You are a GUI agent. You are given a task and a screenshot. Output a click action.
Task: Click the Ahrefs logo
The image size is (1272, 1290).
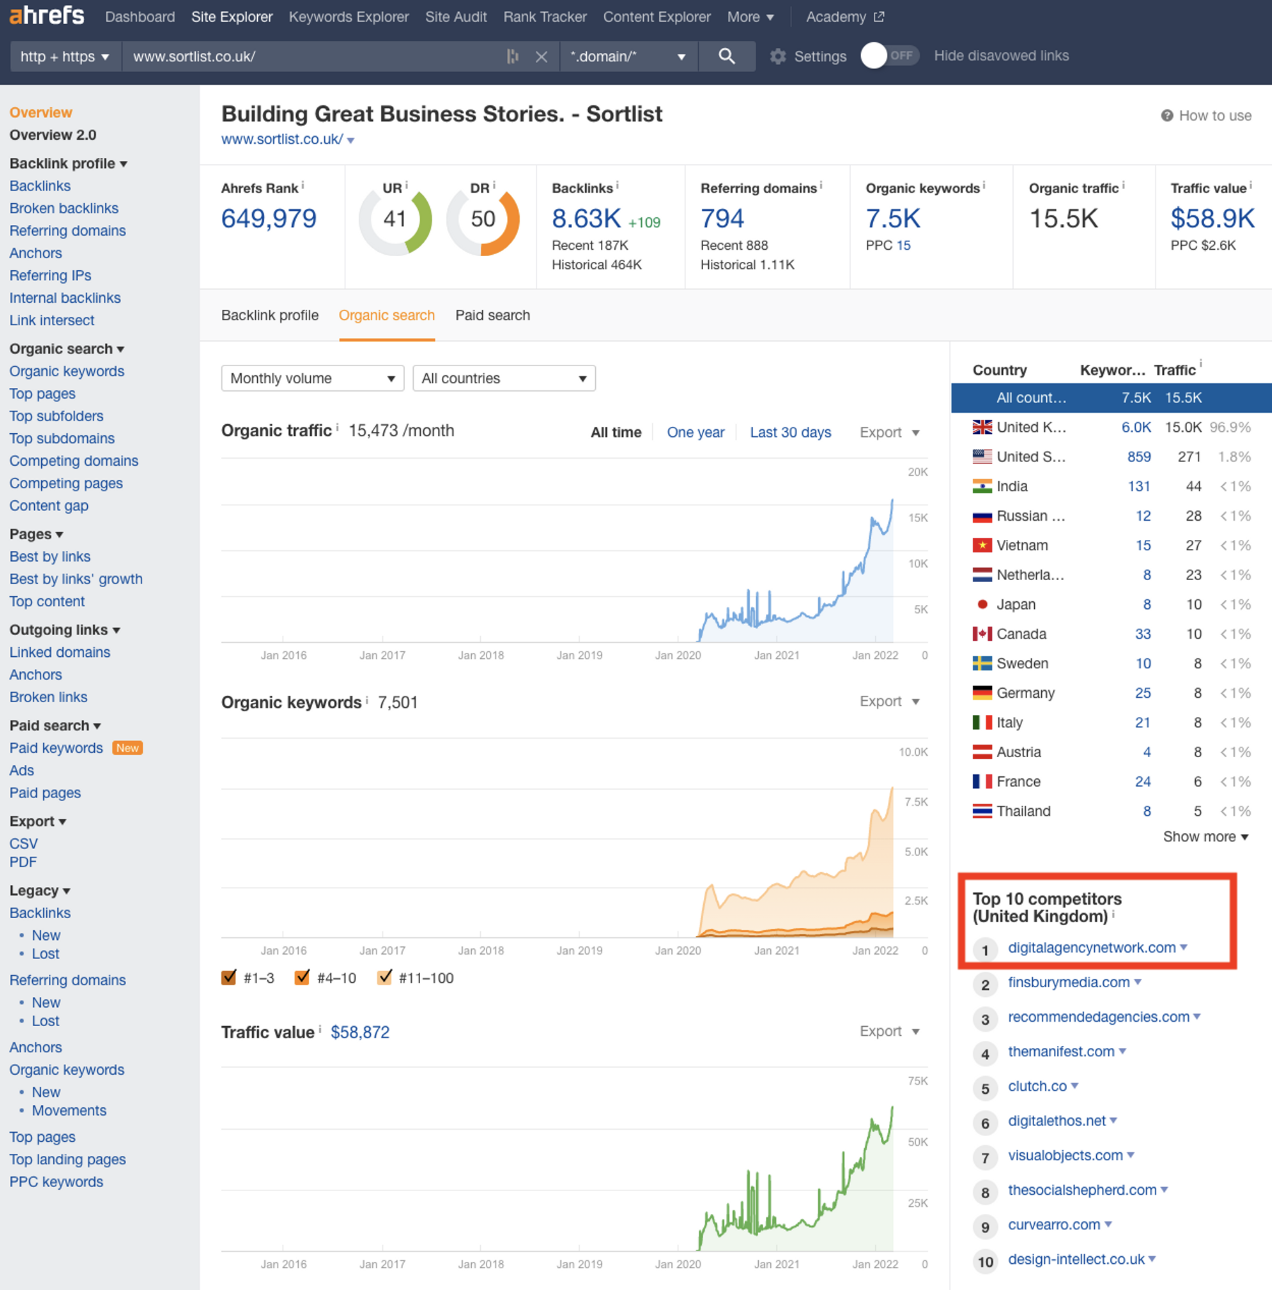click(47, 15)
